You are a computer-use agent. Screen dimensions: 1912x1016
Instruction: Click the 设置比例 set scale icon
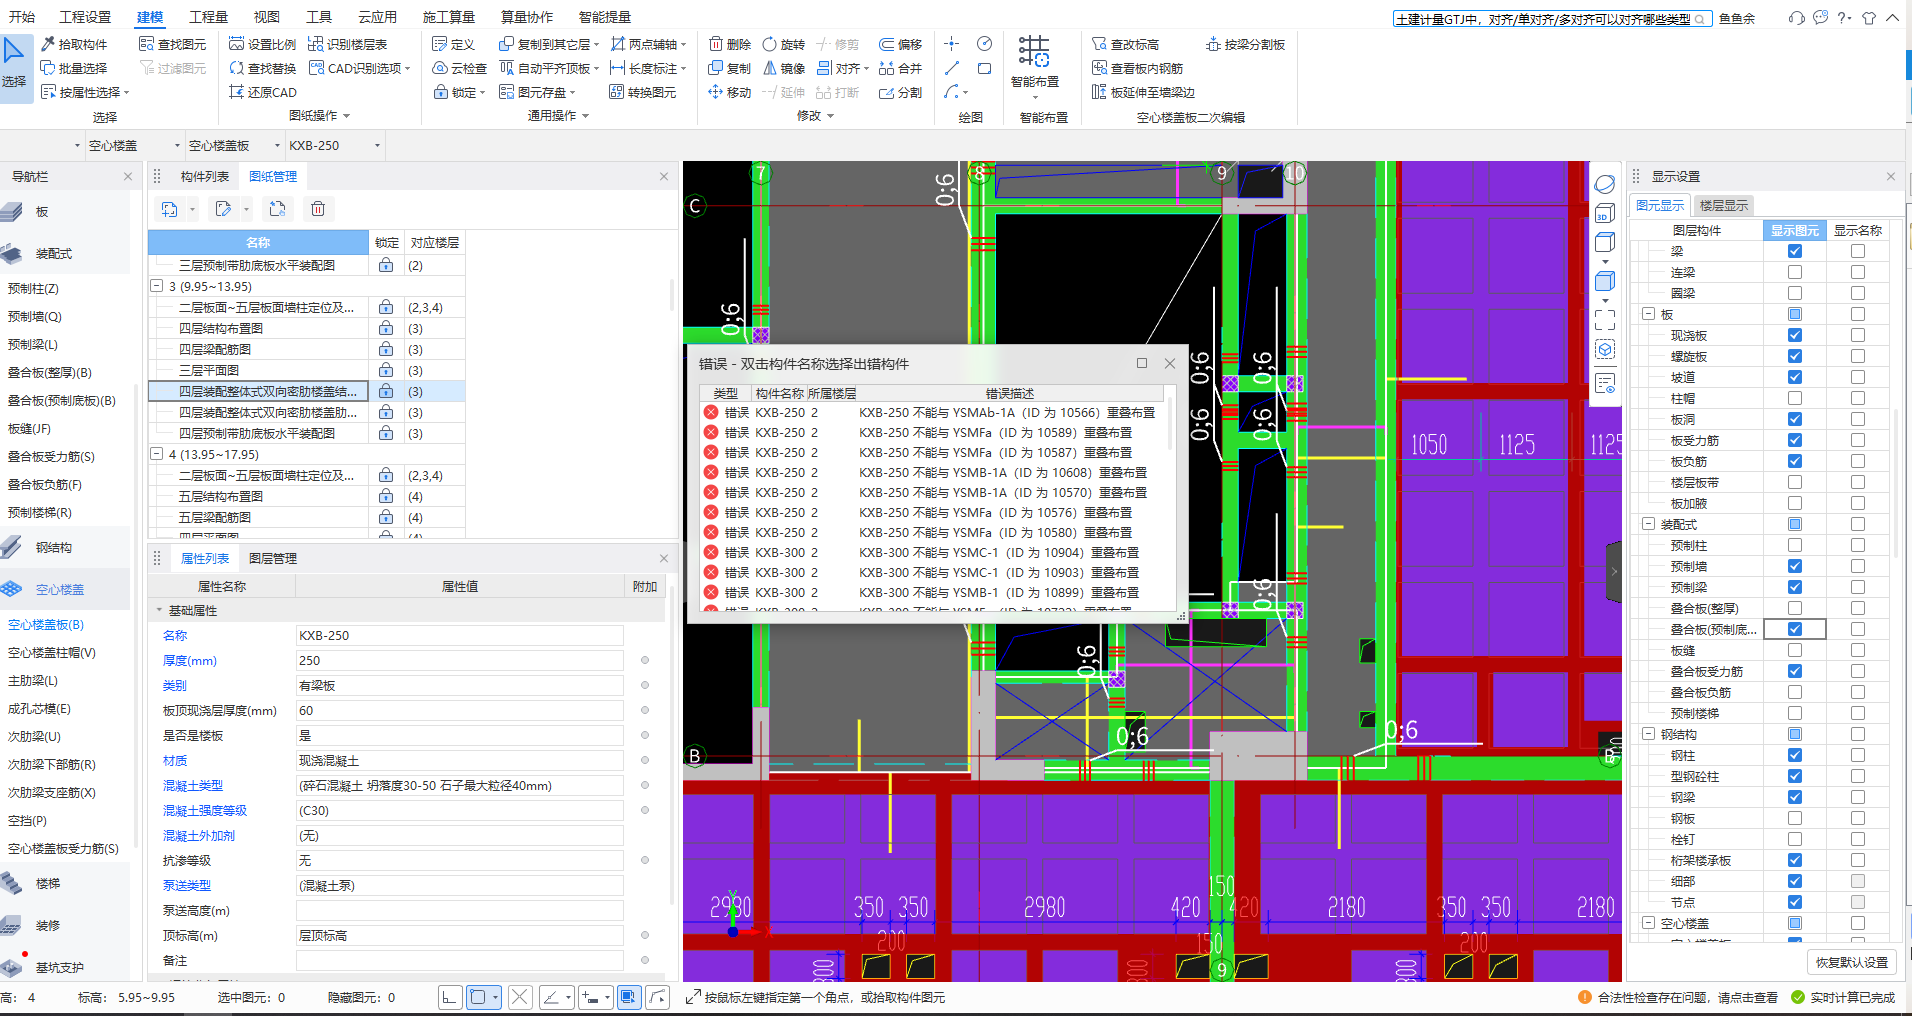tap(236, 44)
